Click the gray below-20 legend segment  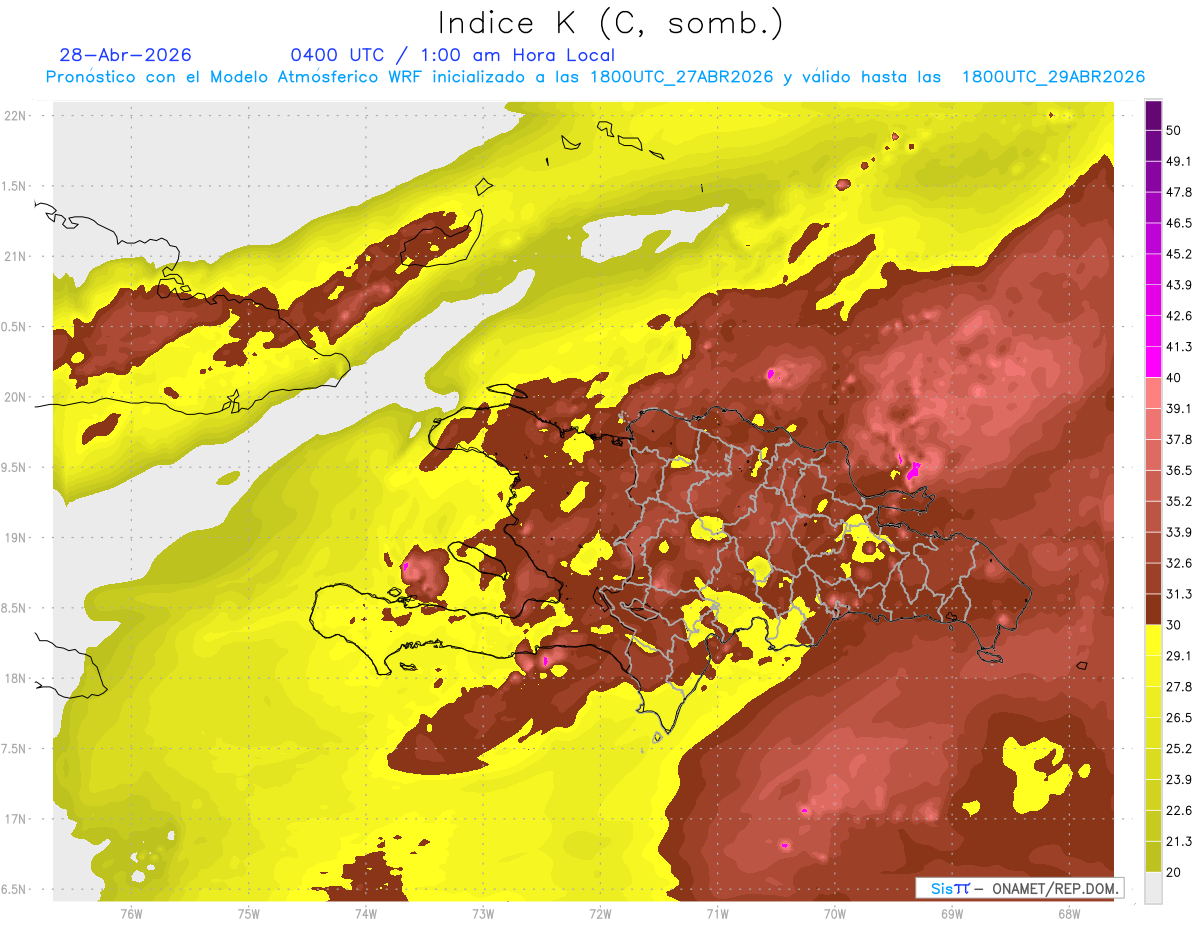[1153, 888]
